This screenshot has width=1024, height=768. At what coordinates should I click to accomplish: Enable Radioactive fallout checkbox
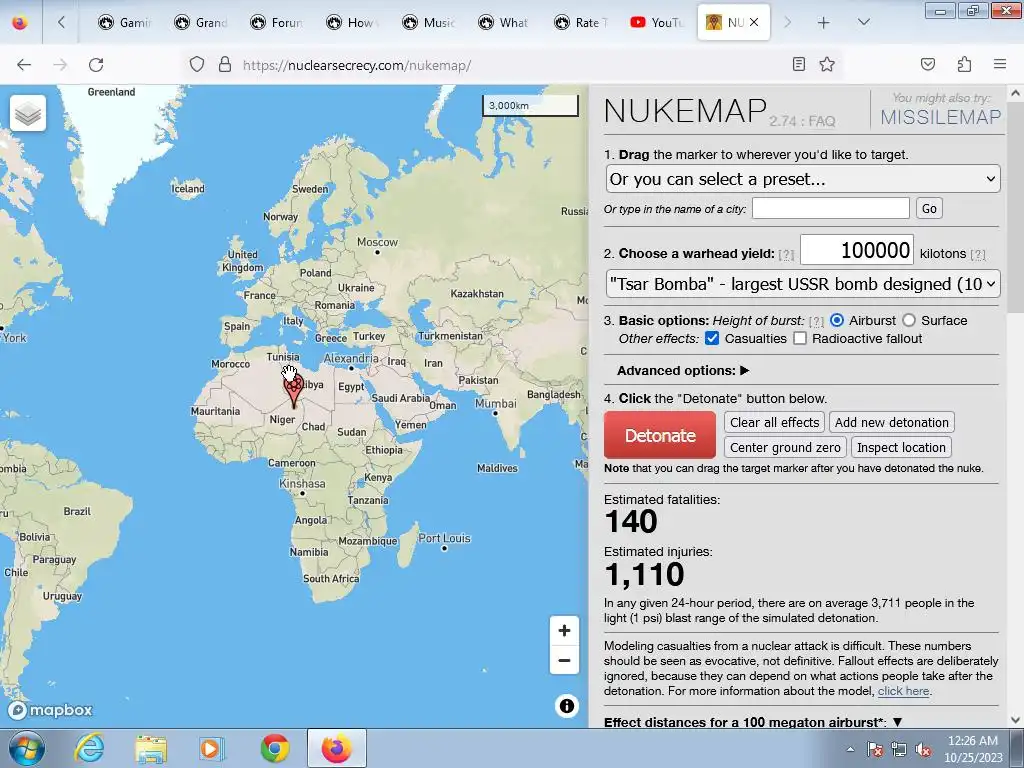tap(800, 338)
